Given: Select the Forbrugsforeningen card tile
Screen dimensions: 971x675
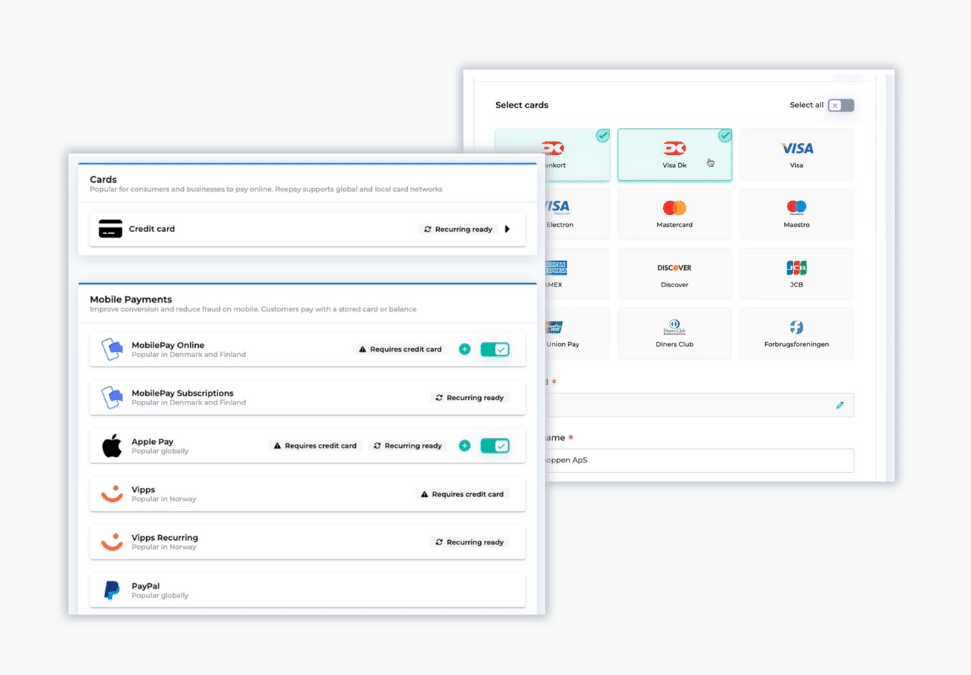Looking at the screenshot, I should click(796, 334).
